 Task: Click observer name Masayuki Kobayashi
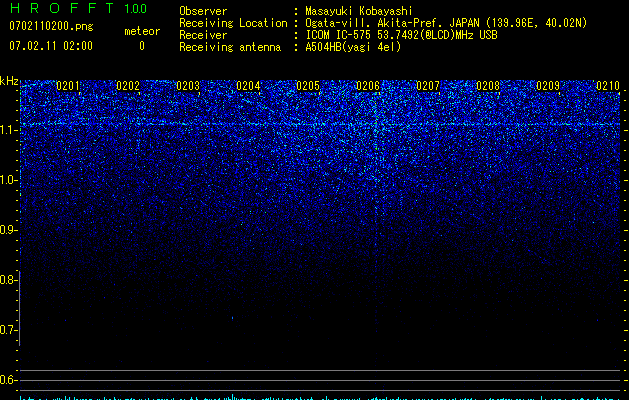click(359, 11)
